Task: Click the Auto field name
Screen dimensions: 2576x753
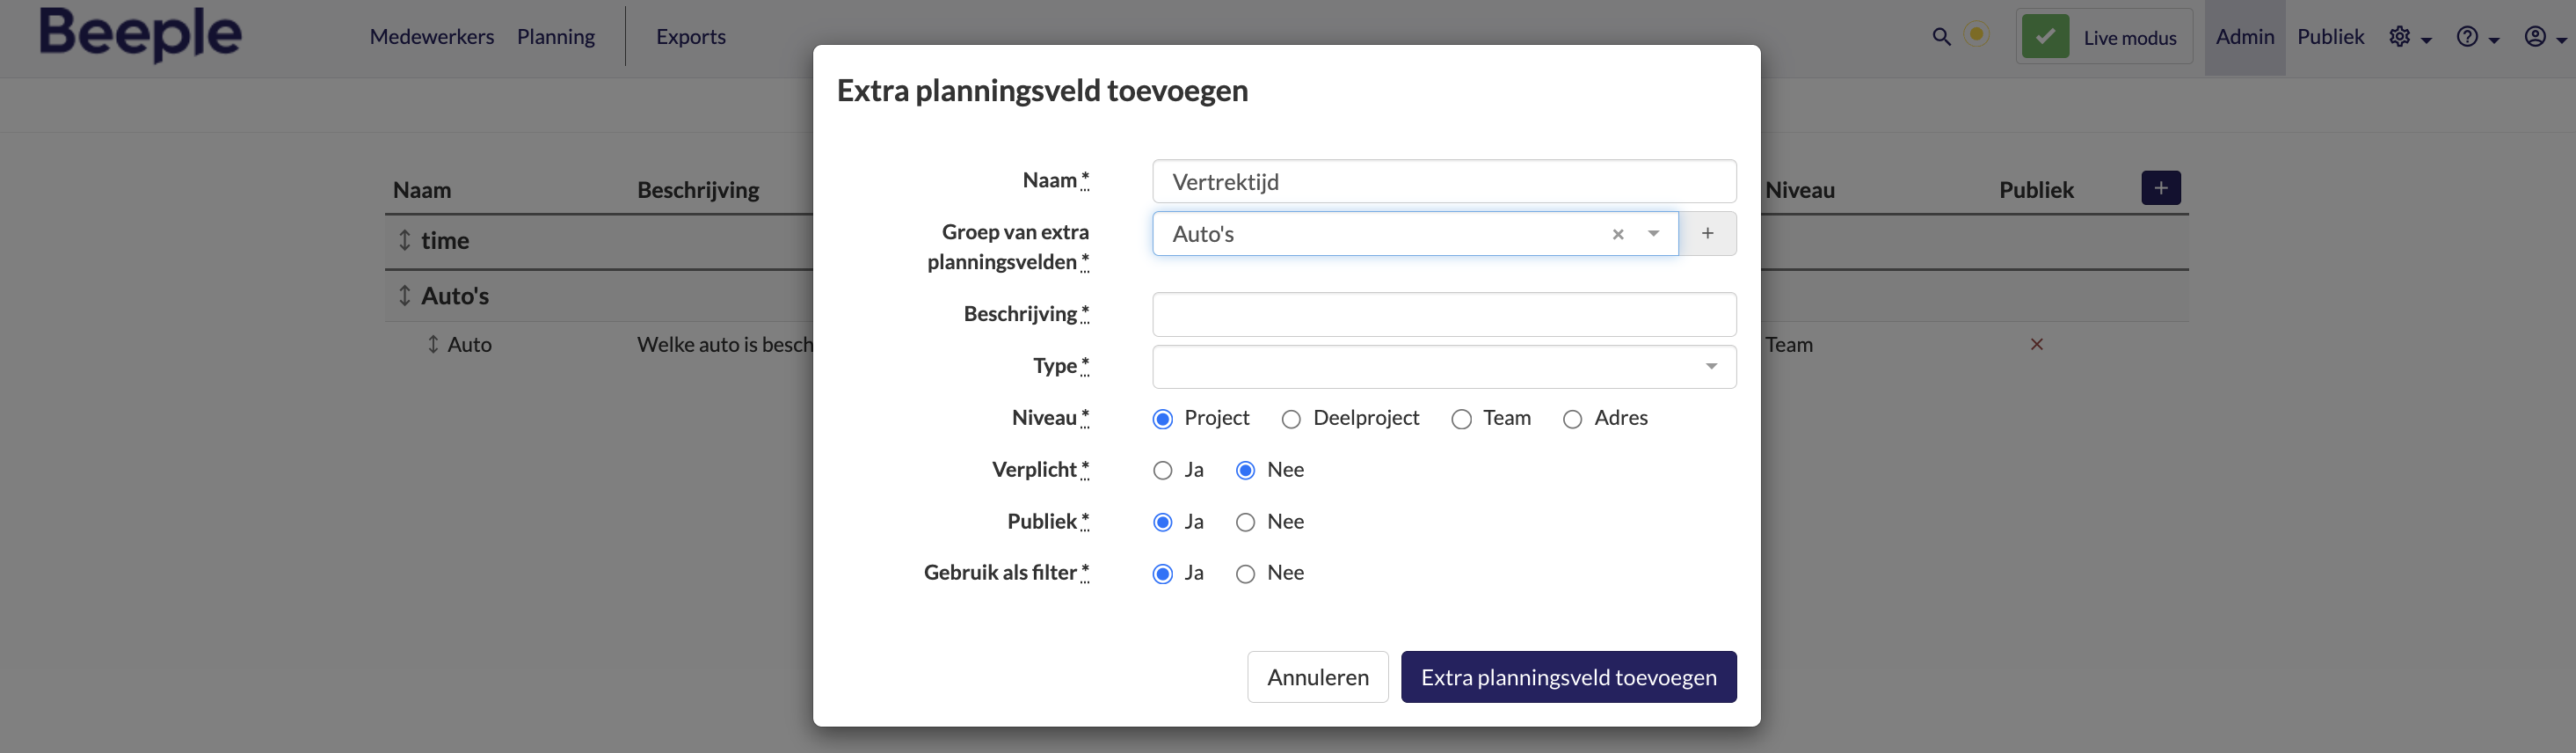Action: click(x=469, y=345)
